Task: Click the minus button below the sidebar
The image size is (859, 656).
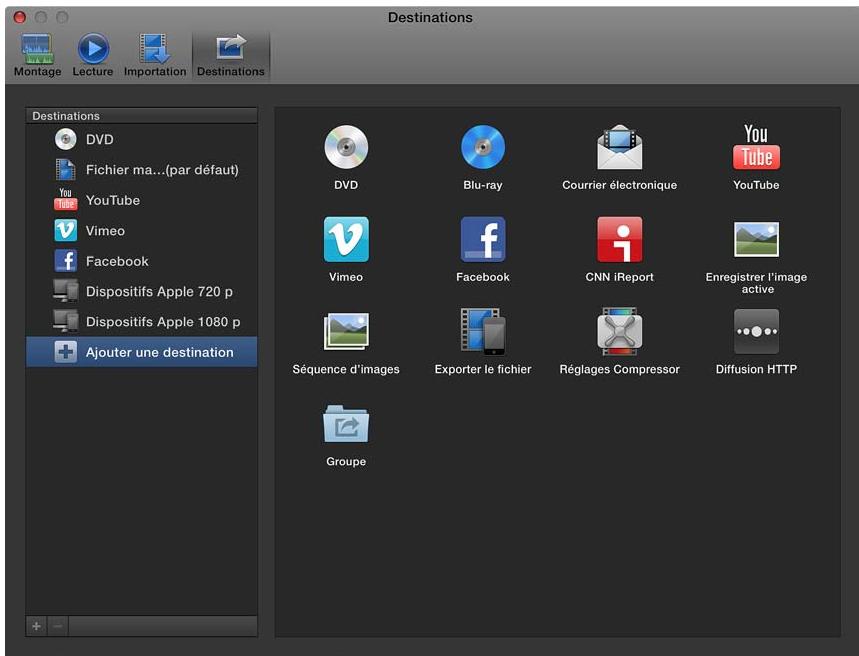Action: click(58, 626)
